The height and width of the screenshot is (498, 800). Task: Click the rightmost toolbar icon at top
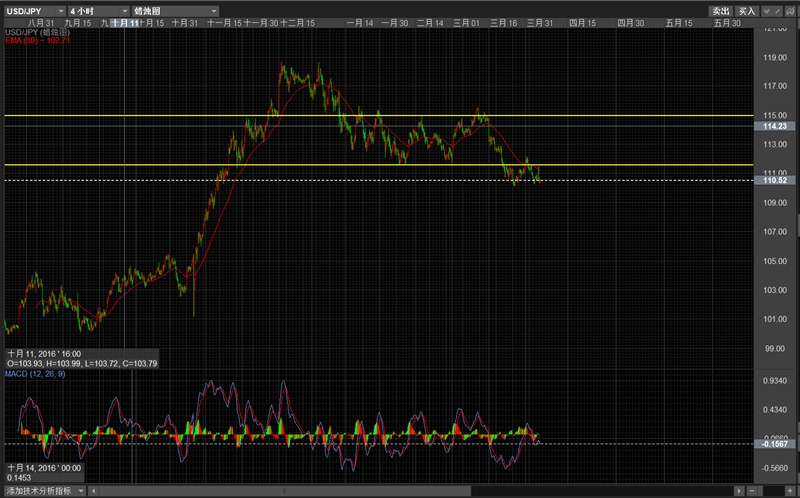pyautogui.click(x=790, y=11)
